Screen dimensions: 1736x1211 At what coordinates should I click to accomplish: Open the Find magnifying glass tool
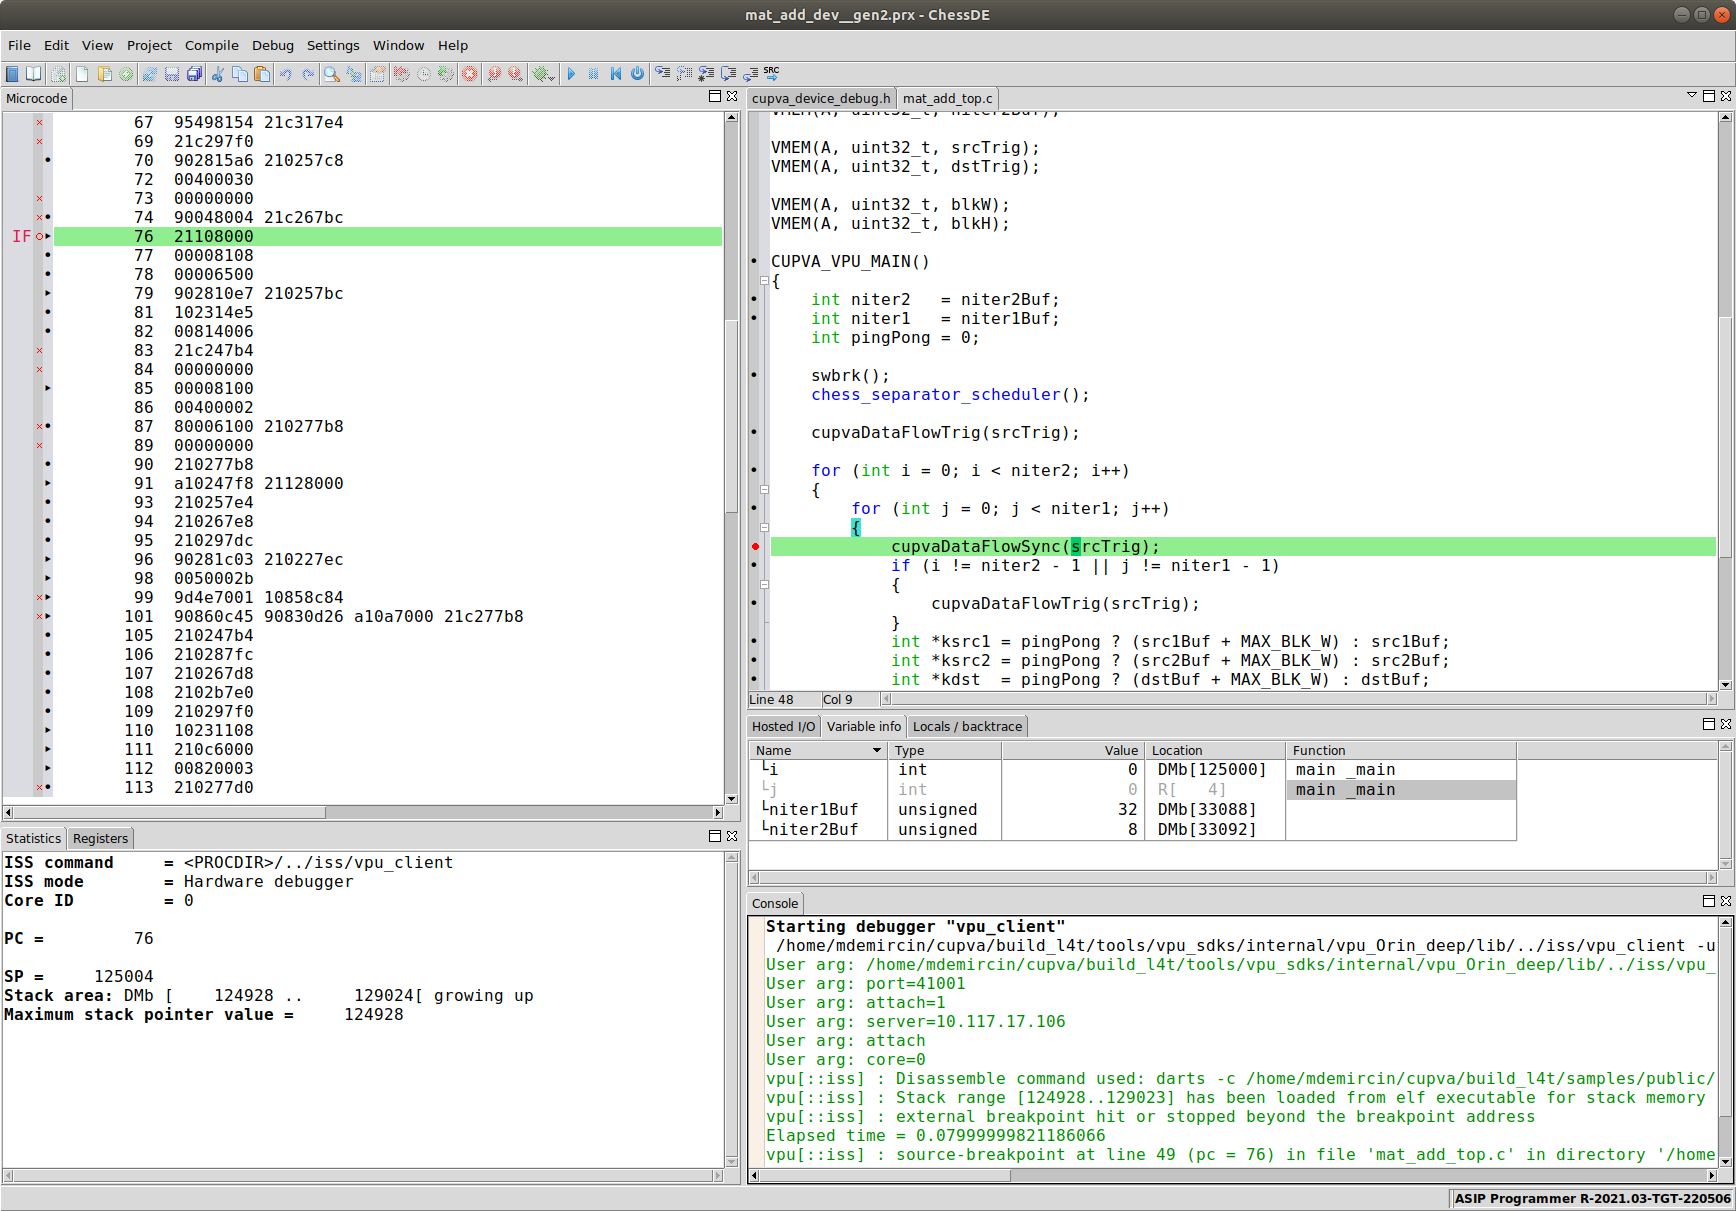(x=331, y=74)
